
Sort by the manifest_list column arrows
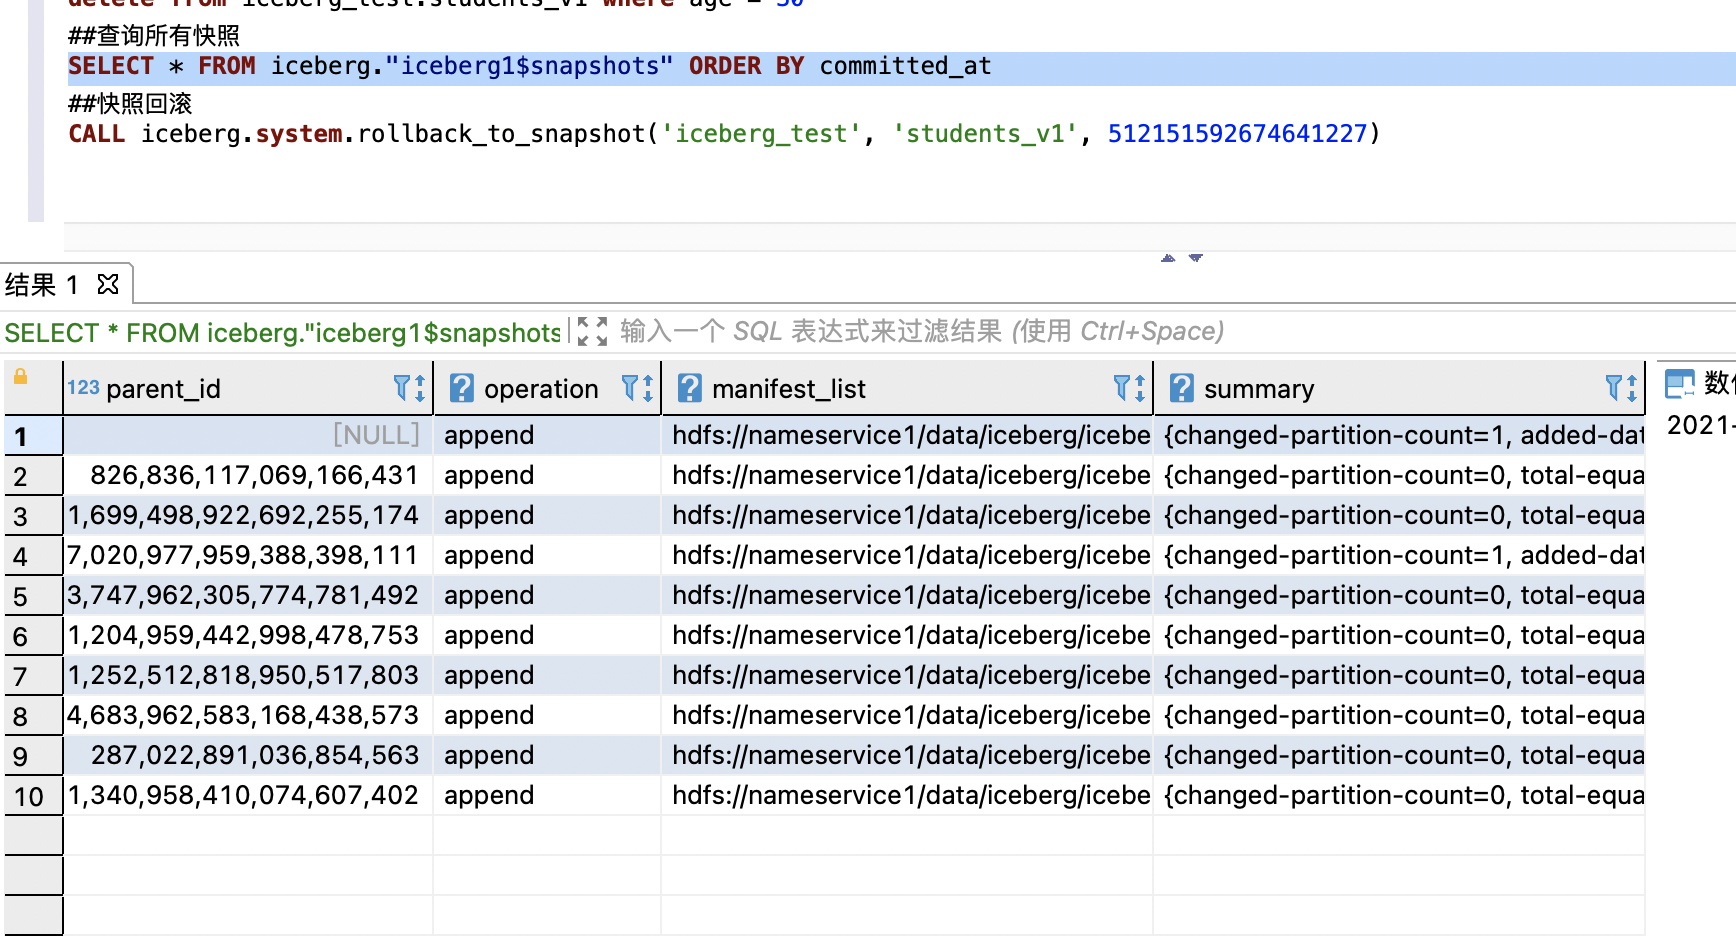pyautogui.click(x=1140, y=388)
